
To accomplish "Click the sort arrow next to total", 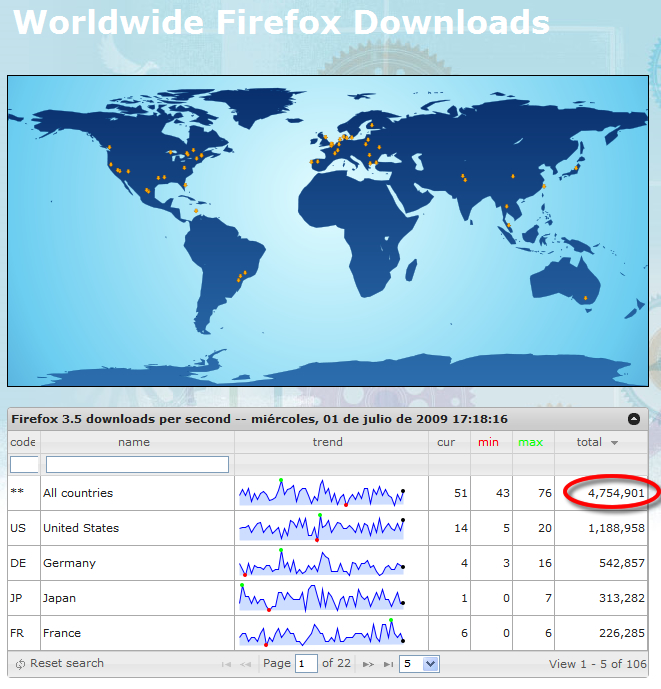I will 614,443.
